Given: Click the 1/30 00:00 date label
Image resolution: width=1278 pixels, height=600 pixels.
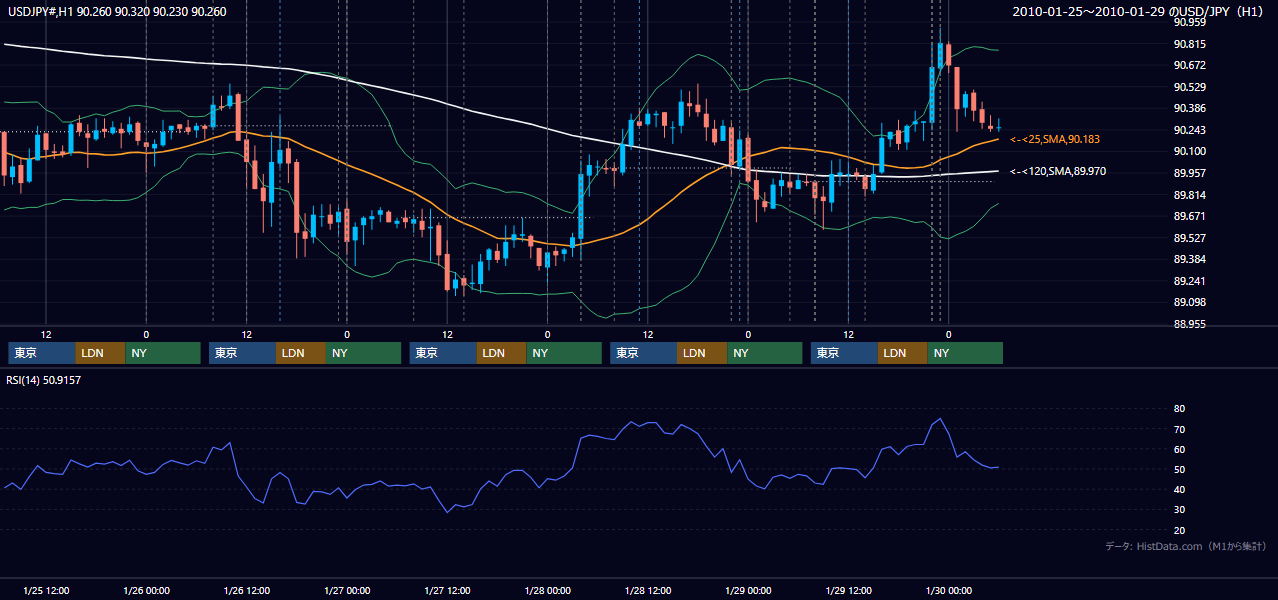Looking at the screenshot, I should tap(949, 590).
